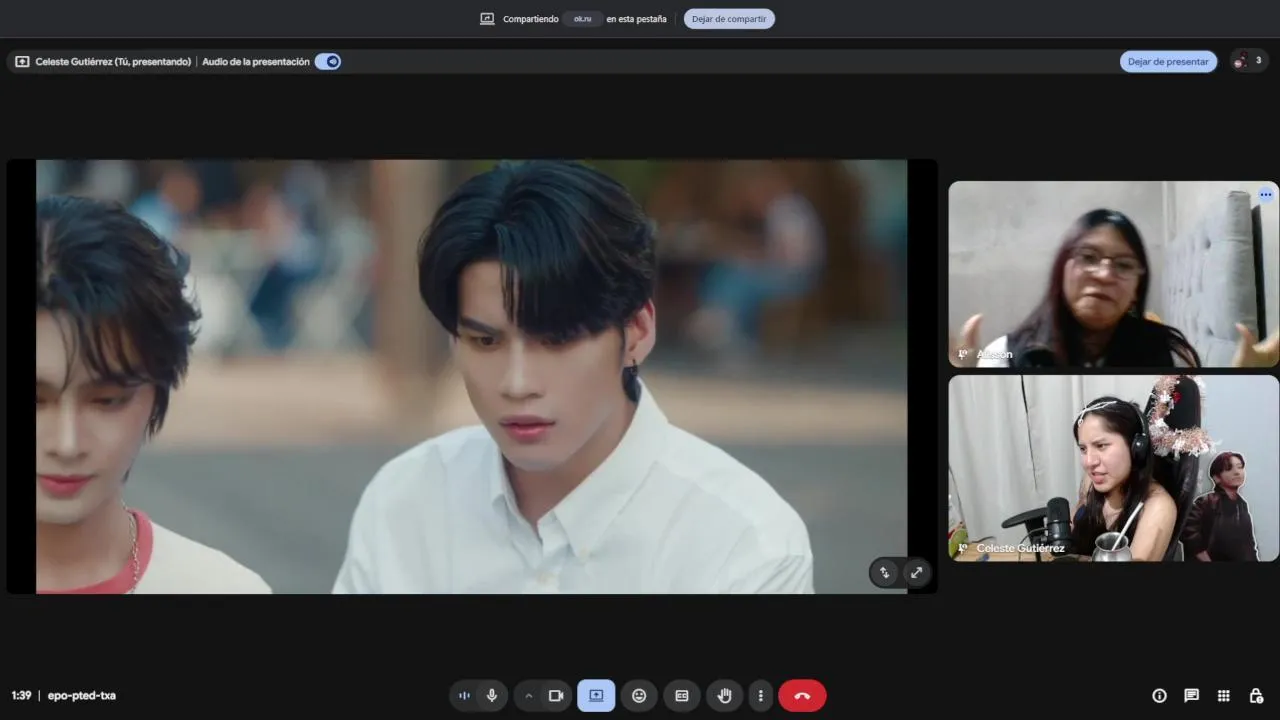Image resolution: width=1280 pixels, height=720 pixels.
Task: Click 'Dejar de presentar' button
Action: (1168, 61)
